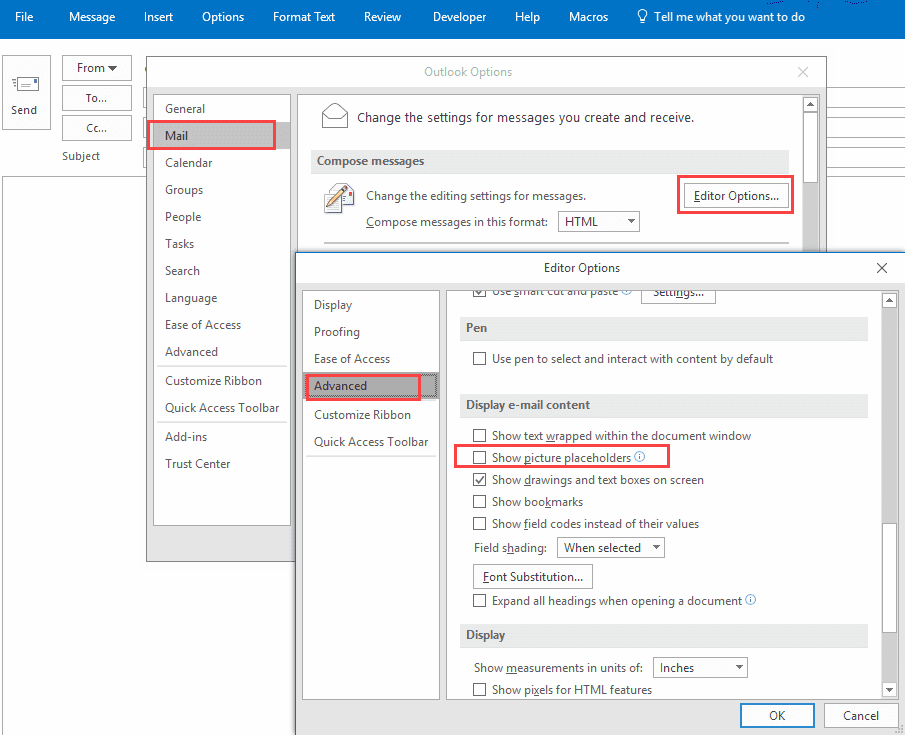Click info icon beside Show picture placeholders
905x735 pixels.
click(640, 457)
